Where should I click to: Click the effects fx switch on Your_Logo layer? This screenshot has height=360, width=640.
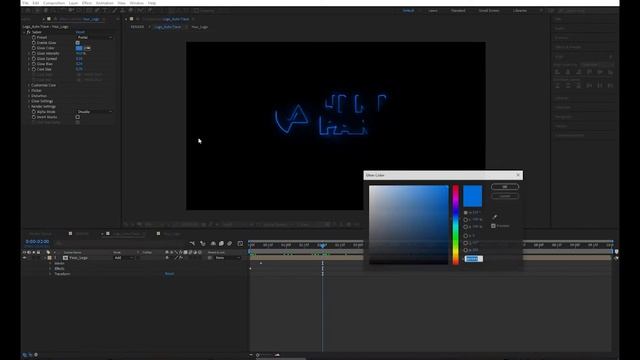(181, 258)
